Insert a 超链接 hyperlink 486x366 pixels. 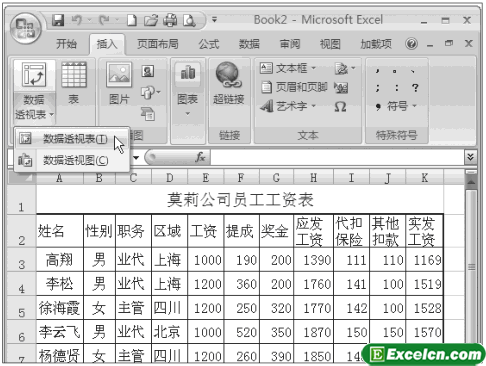pos(228,83)
